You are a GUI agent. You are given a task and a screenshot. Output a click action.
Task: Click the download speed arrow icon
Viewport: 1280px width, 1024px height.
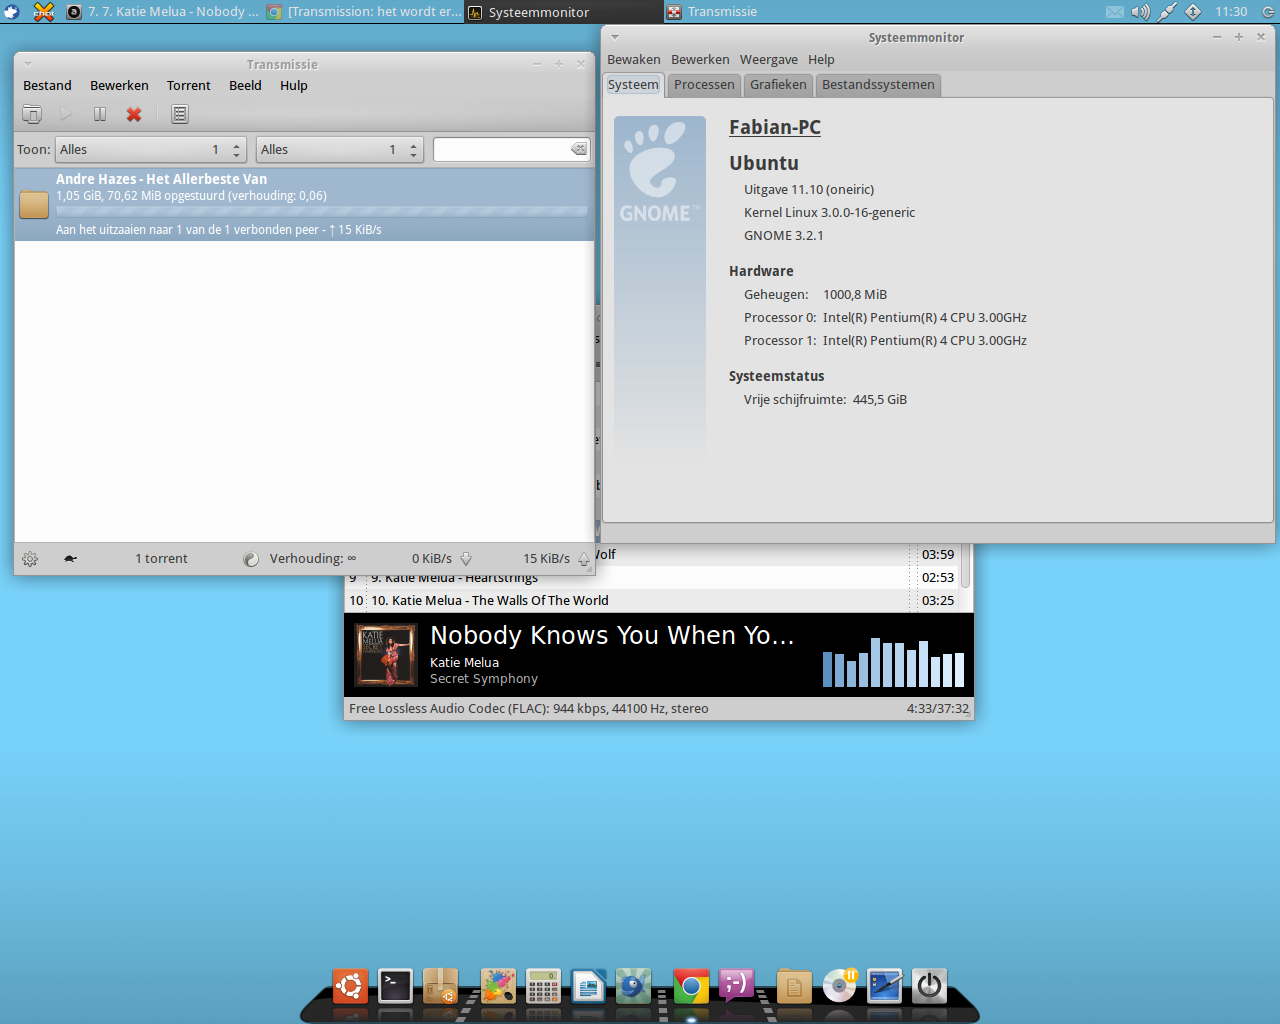pyautogui.click(x=466, y=559)
